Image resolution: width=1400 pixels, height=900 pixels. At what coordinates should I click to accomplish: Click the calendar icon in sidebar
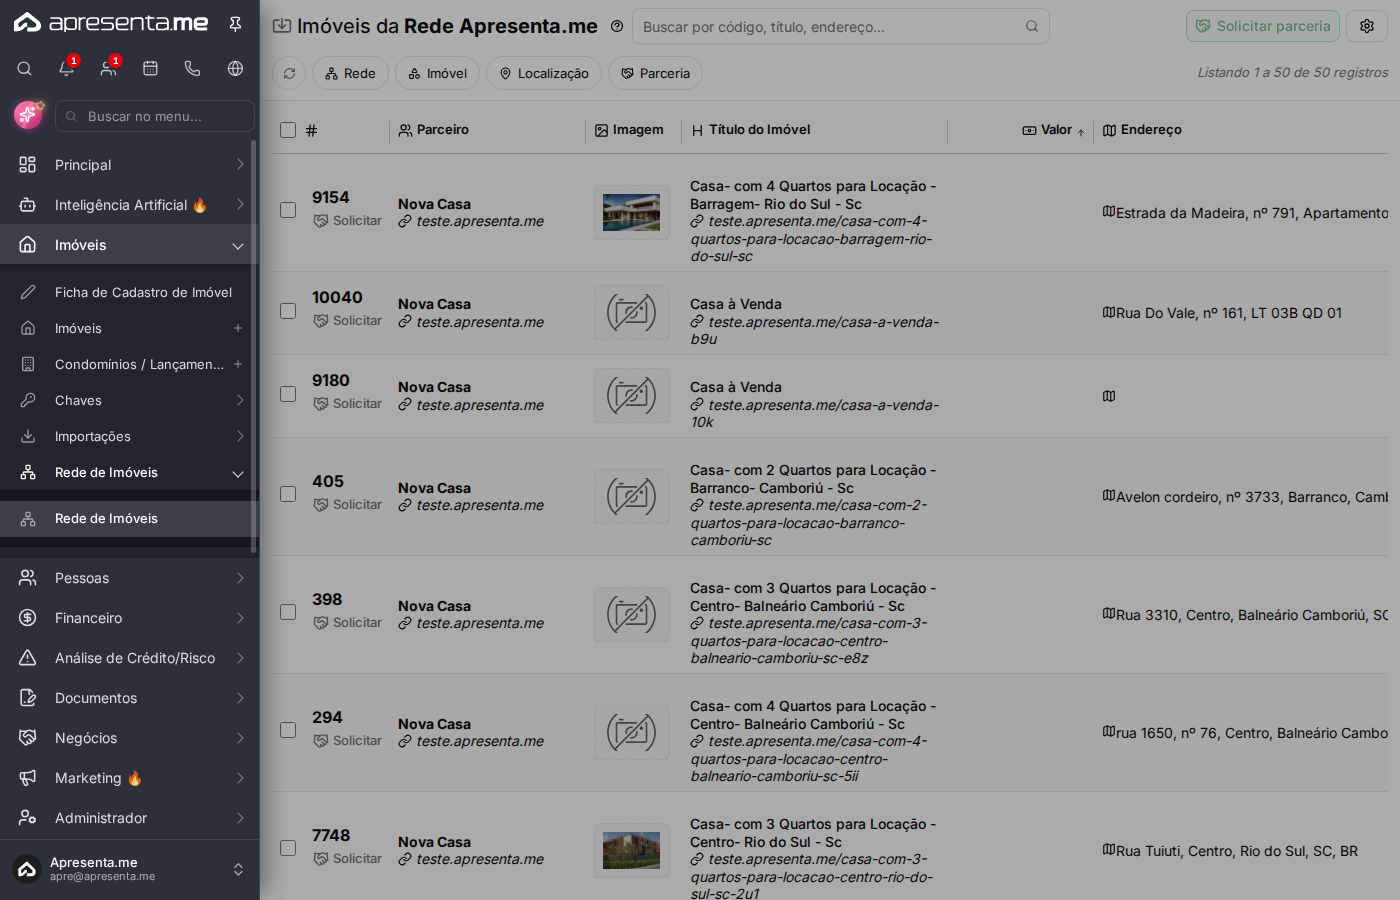(x=150, y=69)
